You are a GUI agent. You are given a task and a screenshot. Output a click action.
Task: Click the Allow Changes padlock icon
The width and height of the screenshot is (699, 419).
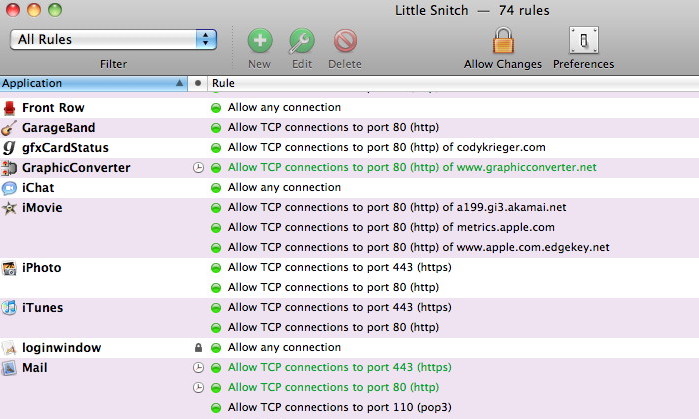[x=503, y=40]
